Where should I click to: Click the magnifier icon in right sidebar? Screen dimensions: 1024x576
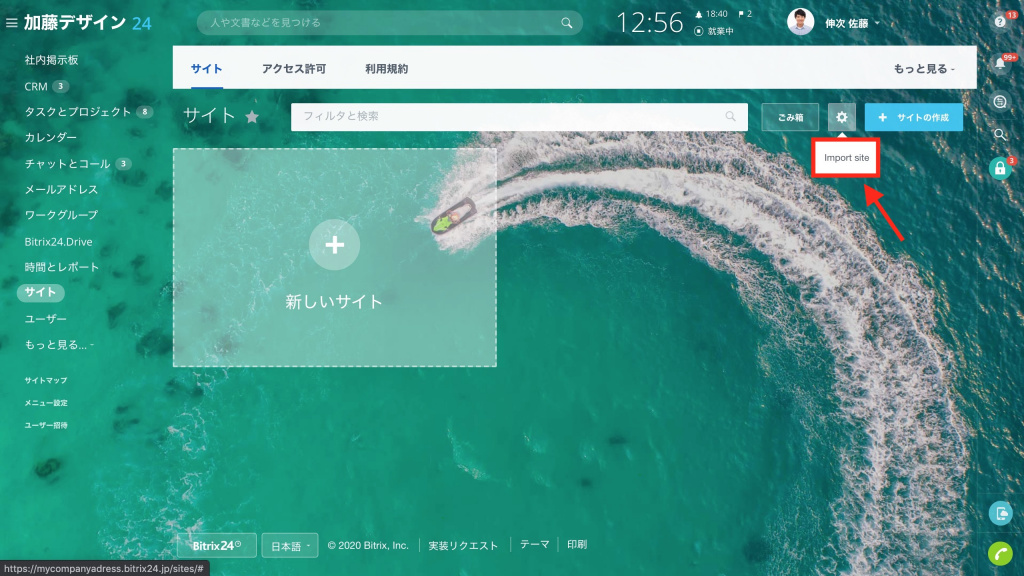tap(999, 134)
